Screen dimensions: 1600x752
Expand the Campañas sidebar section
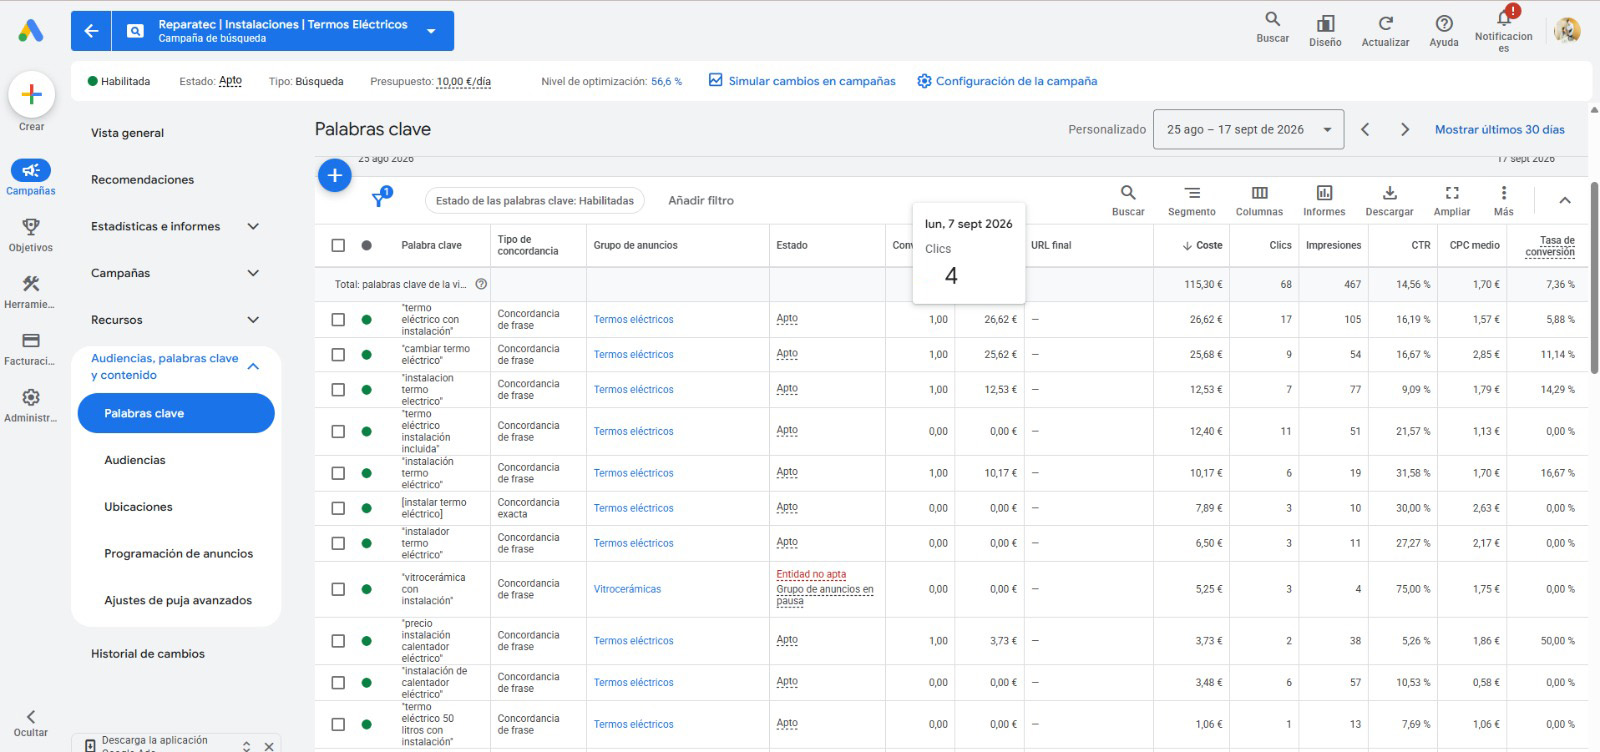click(253, 273)
